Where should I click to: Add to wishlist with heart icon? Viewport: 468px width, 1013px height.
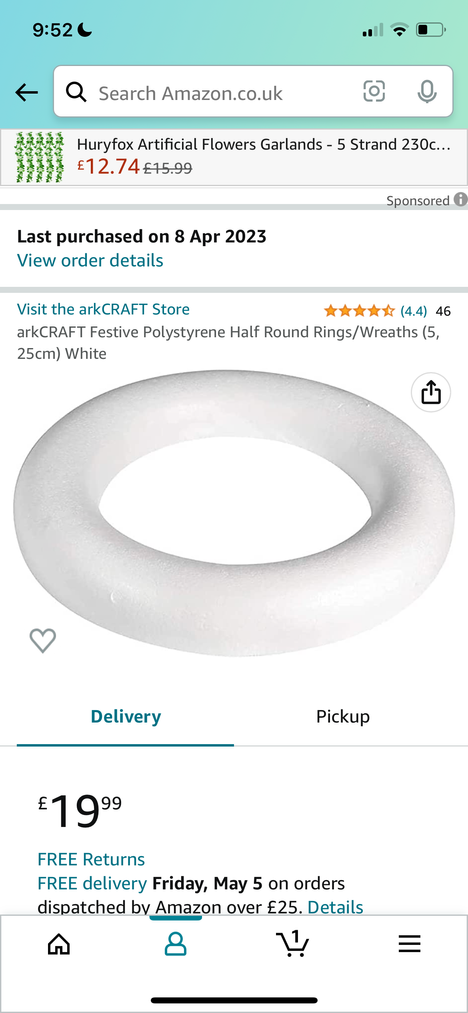point(43,640)
